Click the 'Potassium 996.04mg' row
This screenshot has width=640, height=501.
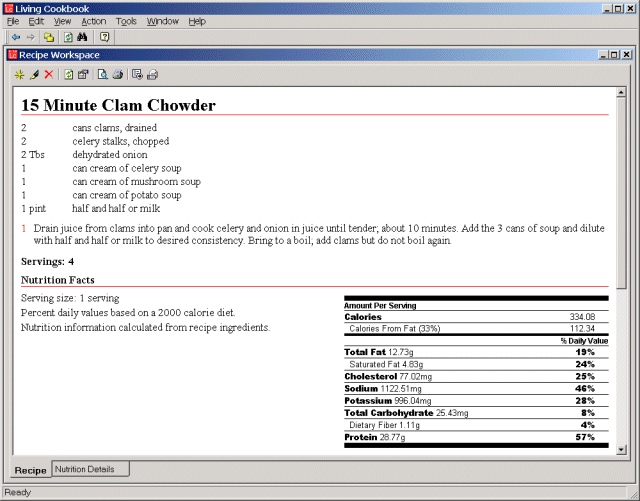476,401
